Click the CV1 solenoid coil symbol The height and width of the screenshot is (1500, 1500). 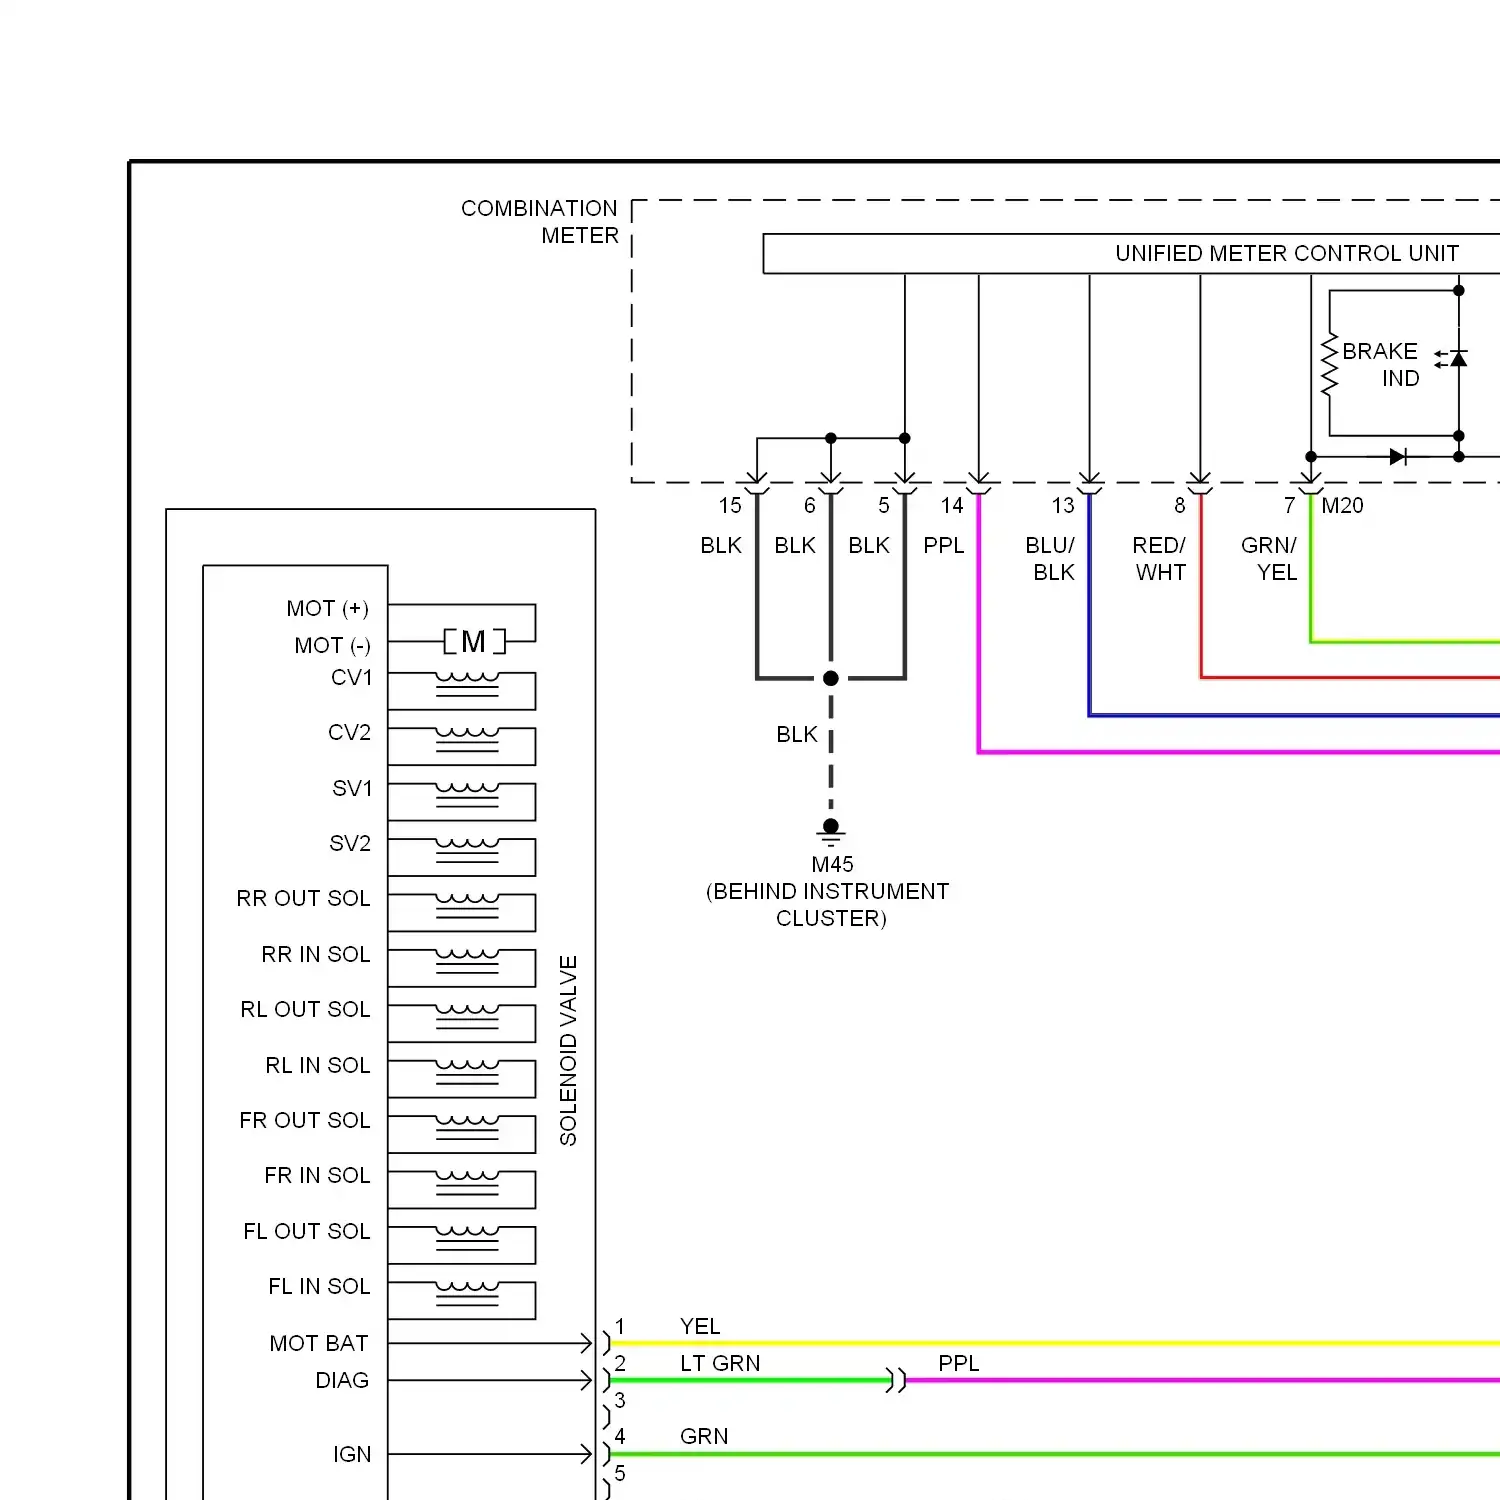click(x=467, y=683)
